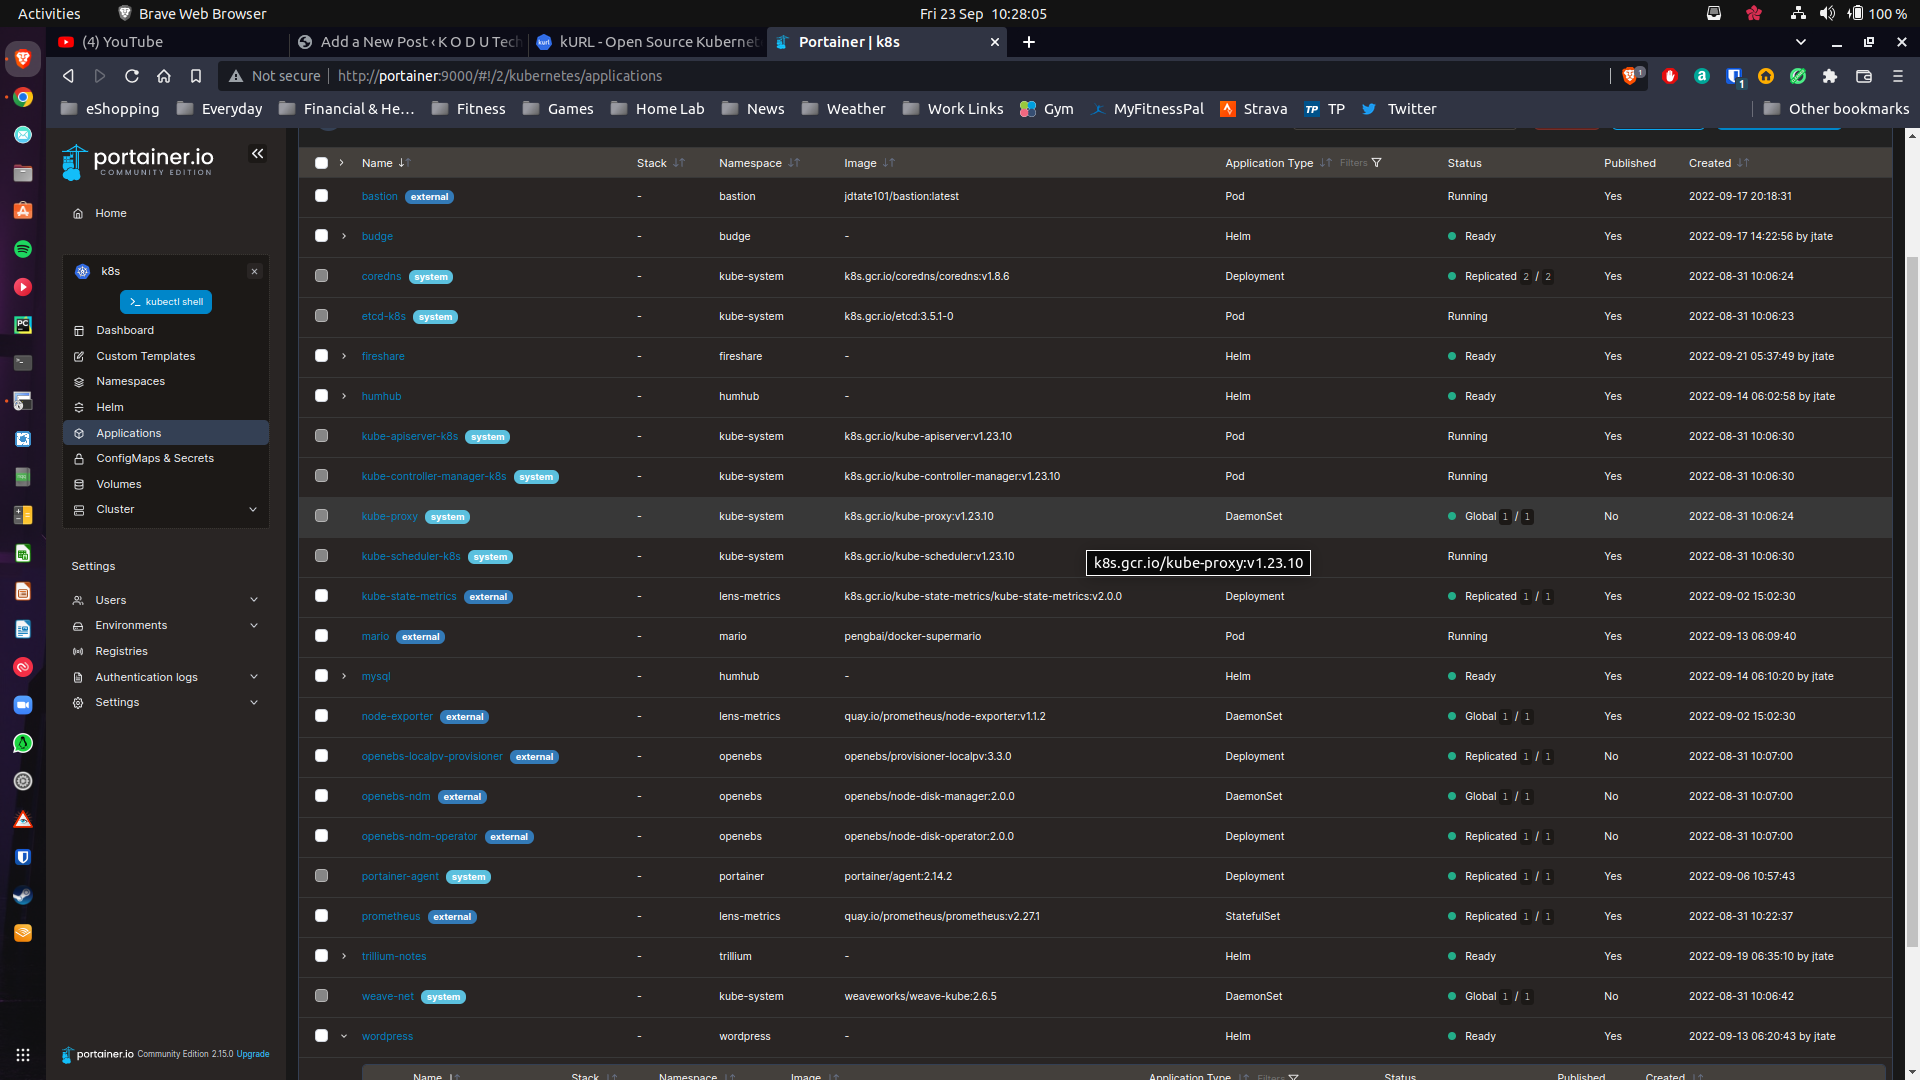Open PyCharm from the Ubuntu dock
Image resolution: width=1920 pixels, height=1080 pixels.
(23, 325)
